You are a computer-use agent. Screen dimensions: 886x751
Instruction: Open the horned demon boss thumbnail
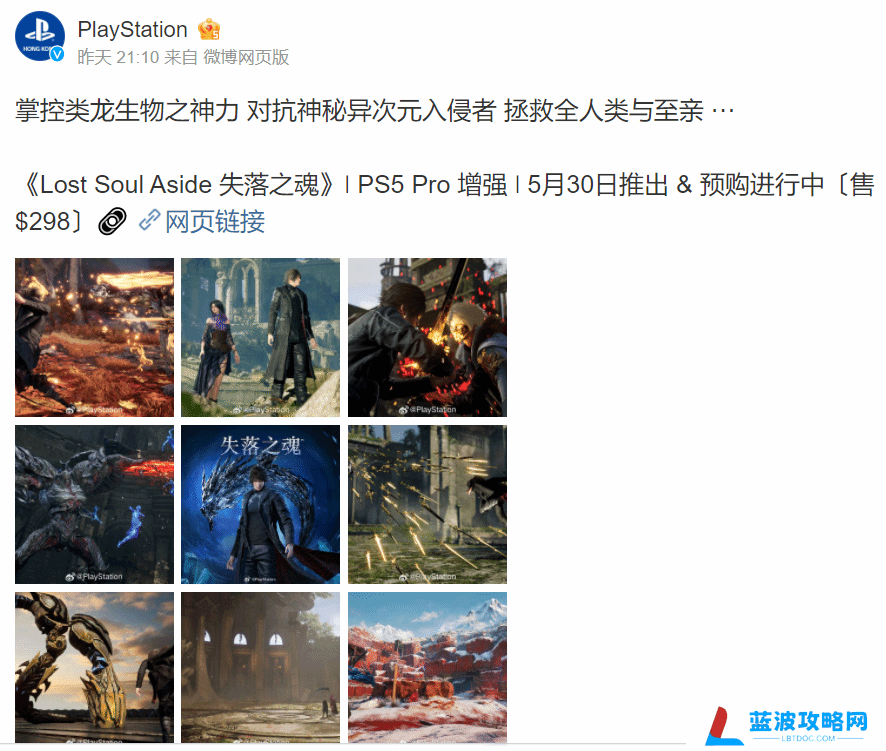94,505
